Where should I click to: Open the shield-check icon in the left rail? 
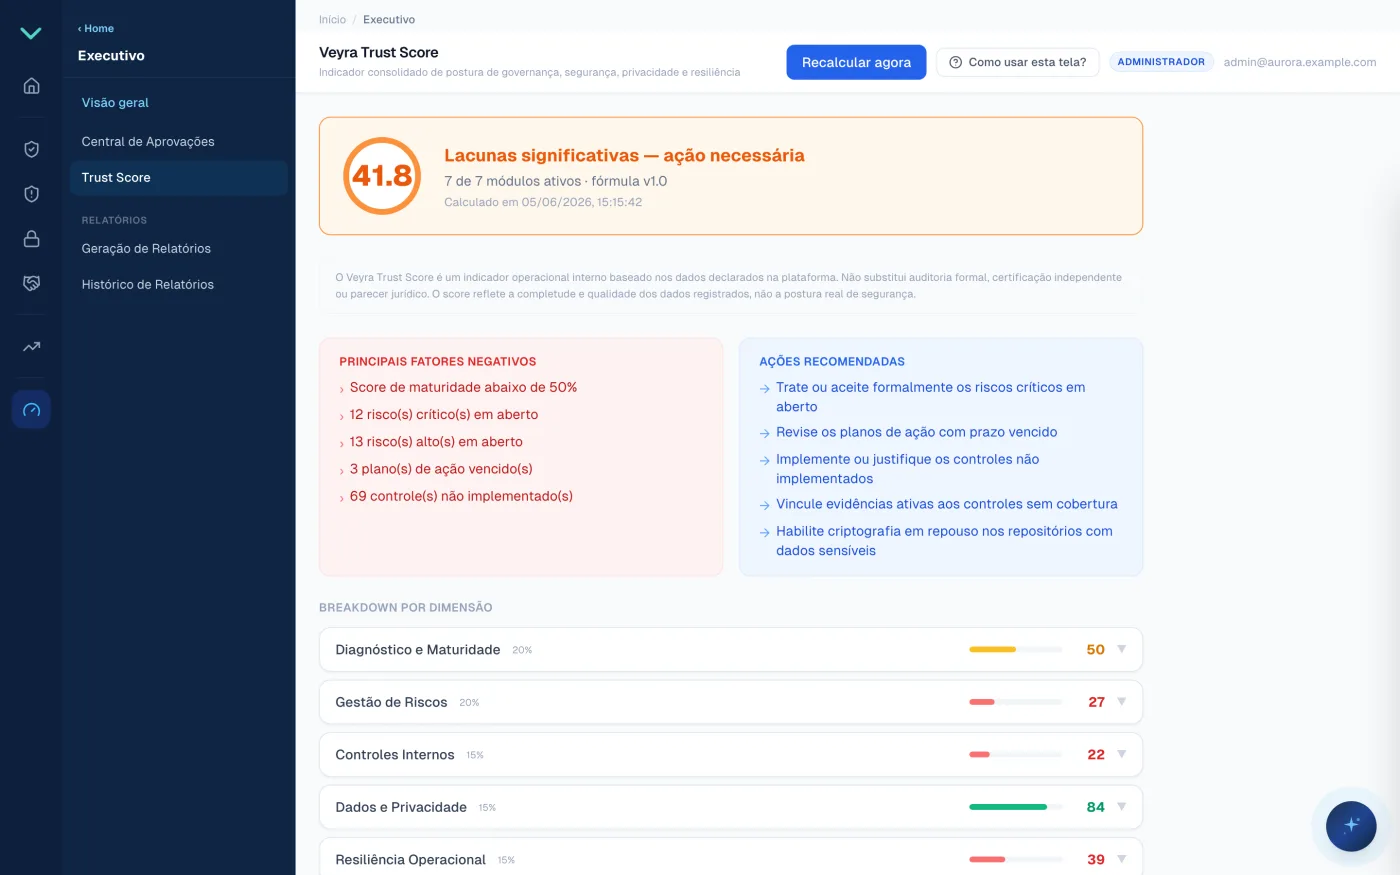[31, 149]
